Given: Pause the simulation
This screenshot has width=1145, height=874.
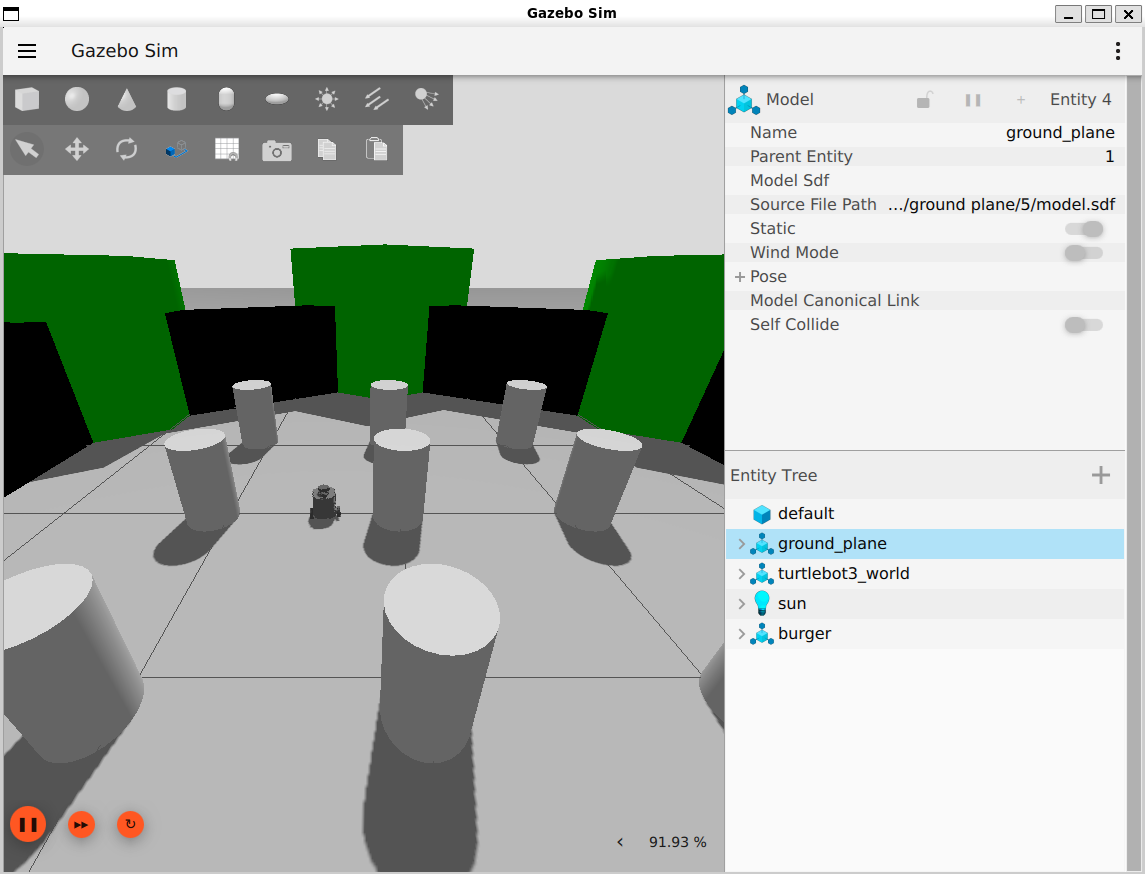Looking at the screenshot, I should pos(28,825).
